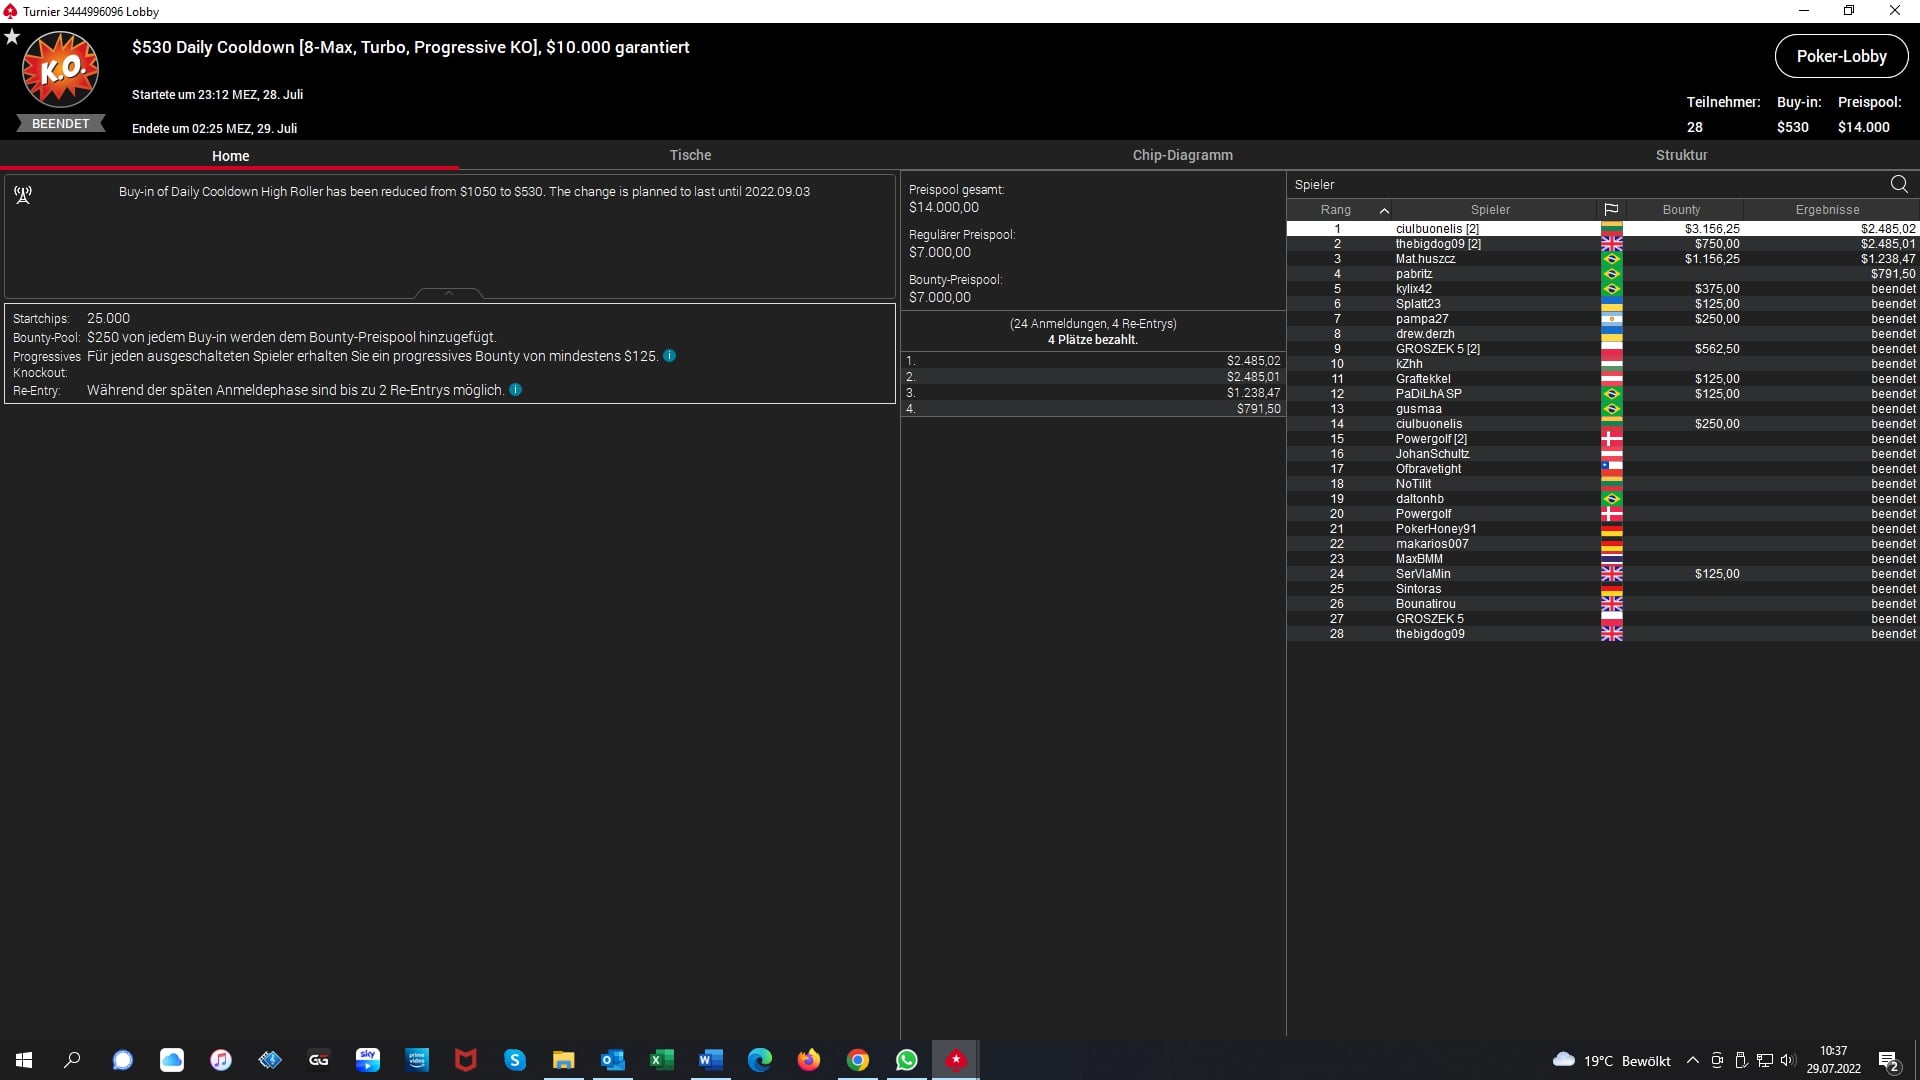Collapse the announcement panel with the chevron

448,293
